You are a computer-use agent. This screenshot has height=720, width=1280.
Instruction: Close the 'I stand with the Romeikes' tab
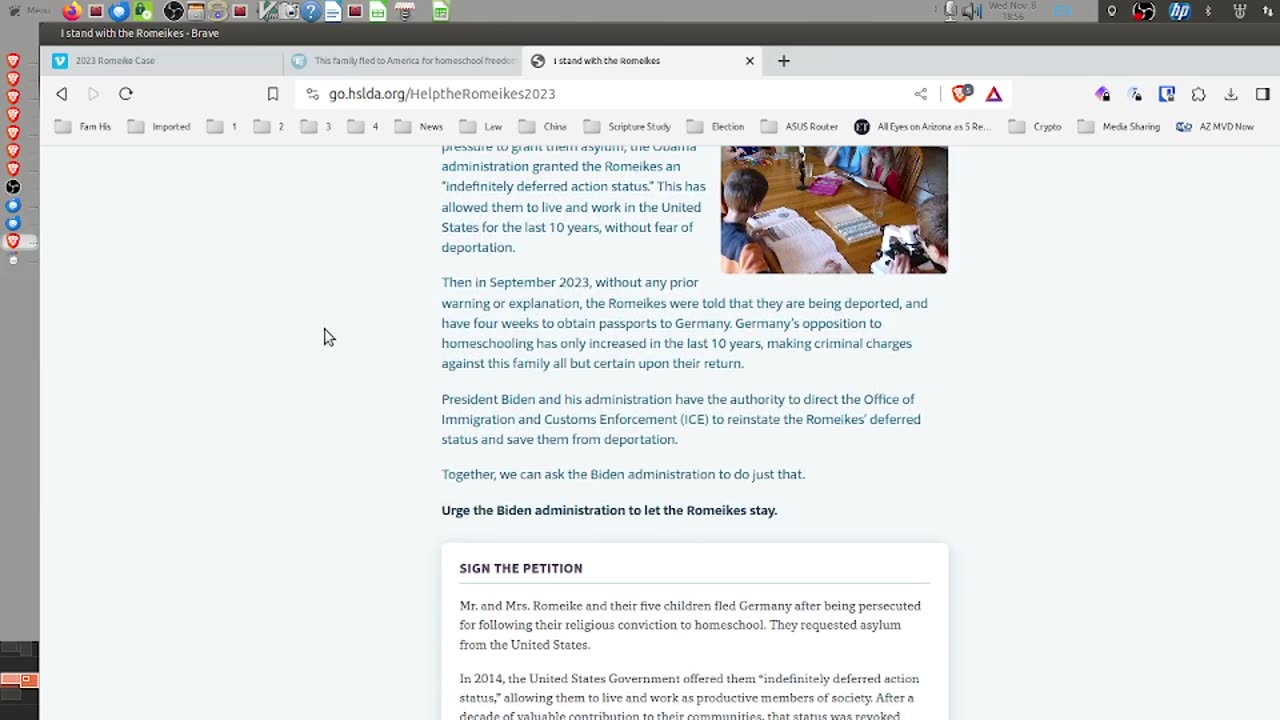(x=750, y=61)
